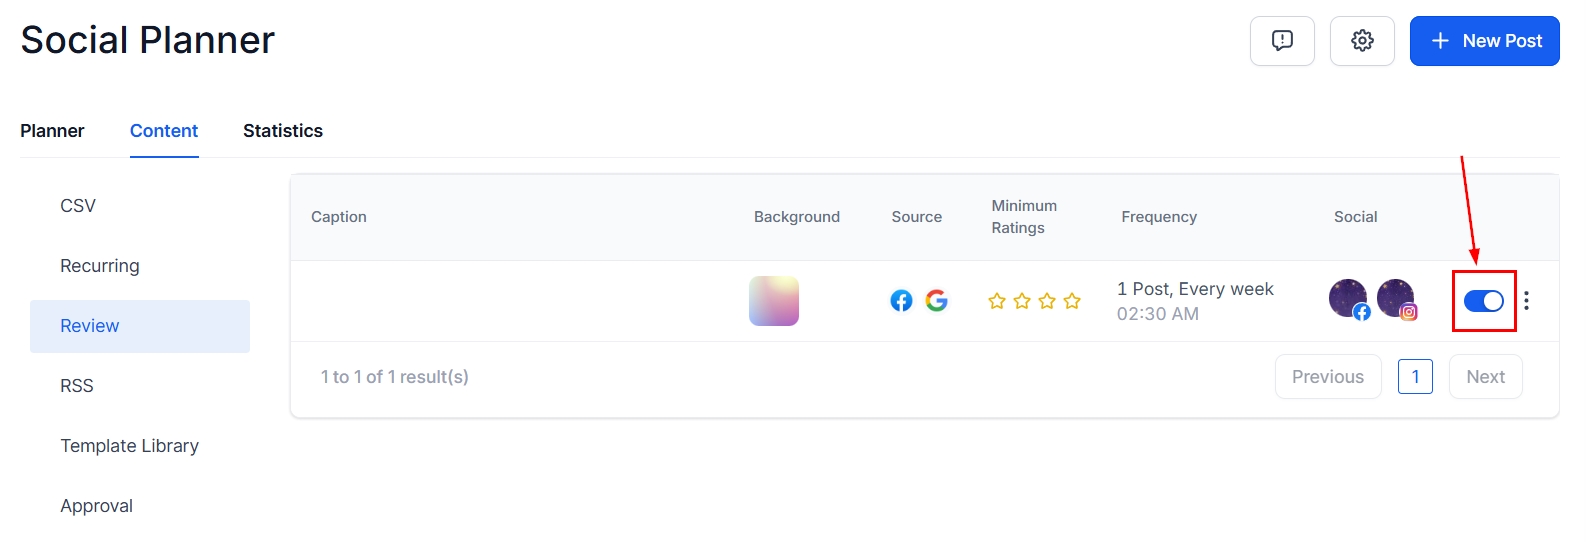Click the first minimum rating star

(997, 301)
